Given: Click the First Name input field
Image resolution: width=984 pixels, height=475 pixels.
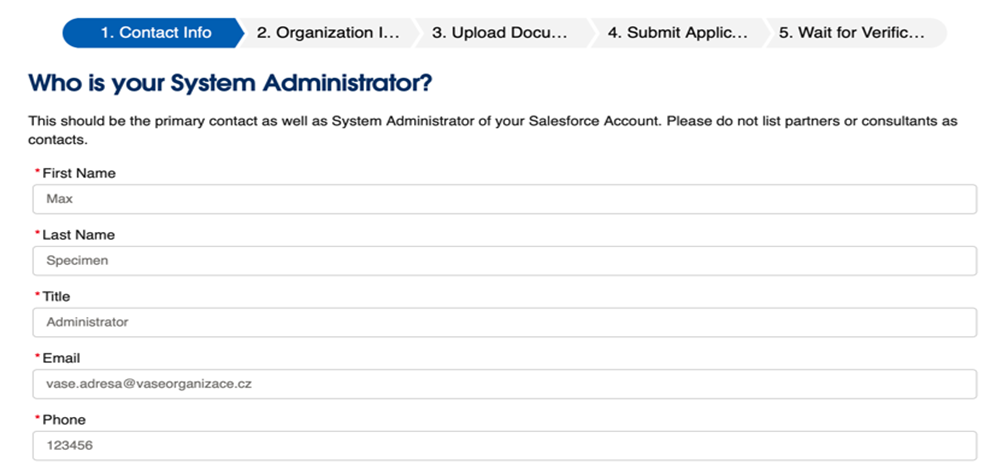Looking at the screenshot, I should (x=505, y=199).
